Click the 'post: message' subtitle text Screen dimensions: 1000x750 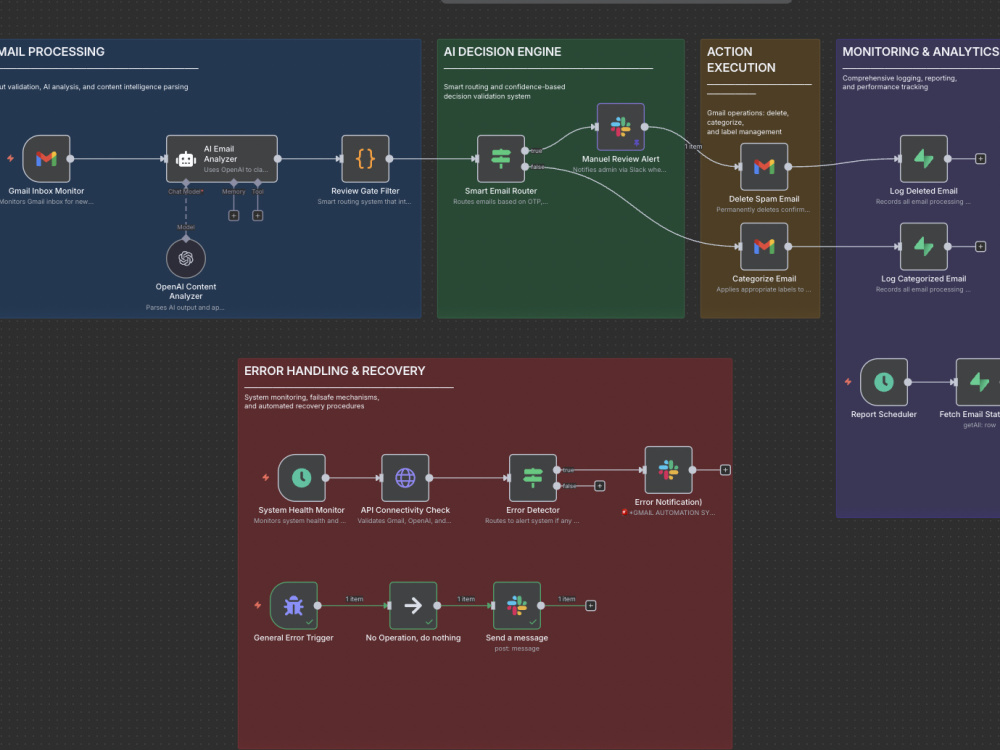click(x=517, y=649)
